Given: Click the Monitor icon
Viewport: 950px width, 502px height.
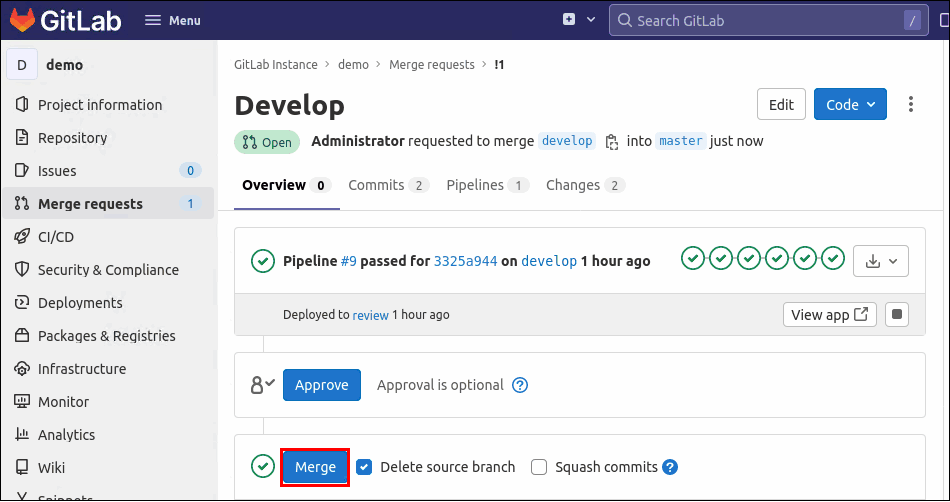Looking at the screenshot, I should 22,401.
